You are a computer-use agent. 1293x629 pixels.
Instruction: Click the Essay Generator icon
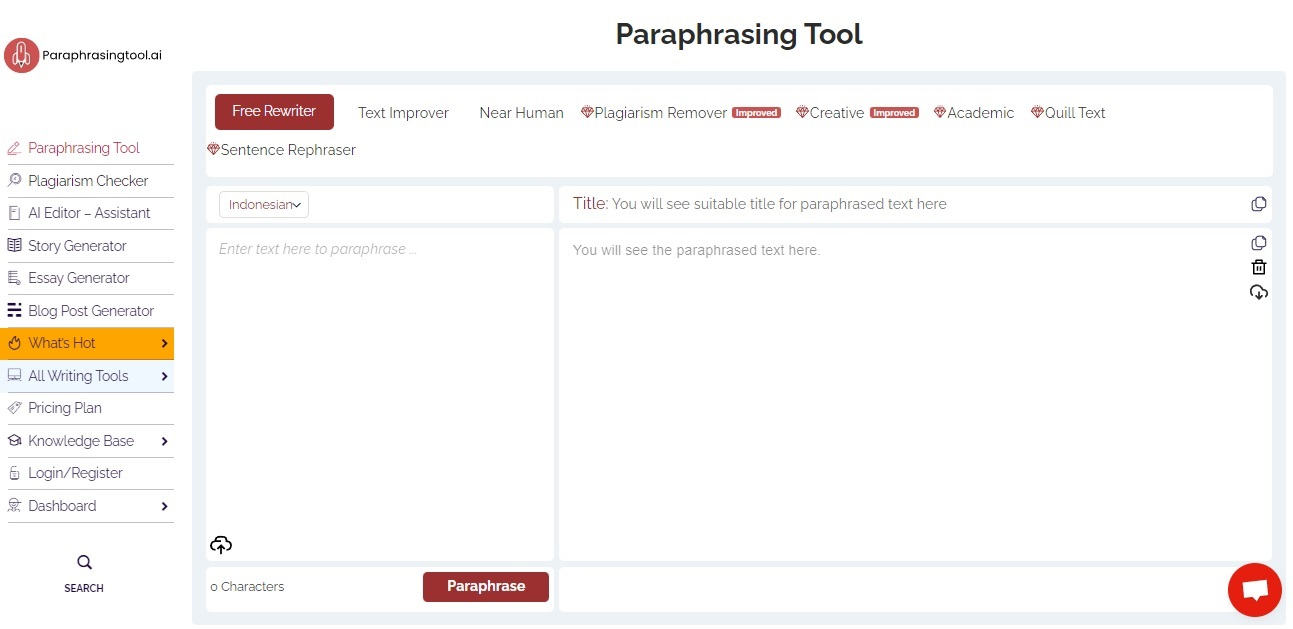14,278
